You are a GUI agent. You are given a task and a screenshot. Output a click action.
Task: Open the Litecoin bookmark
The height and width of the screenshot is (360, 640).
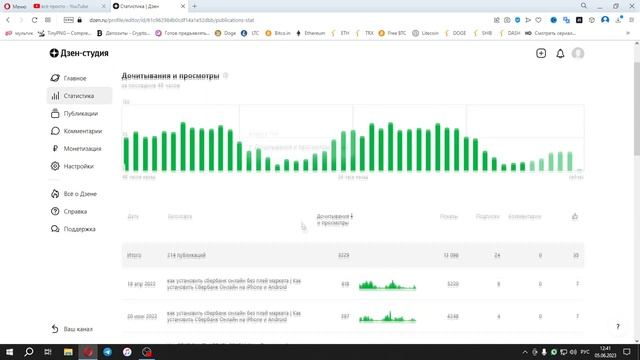point(425,33)
